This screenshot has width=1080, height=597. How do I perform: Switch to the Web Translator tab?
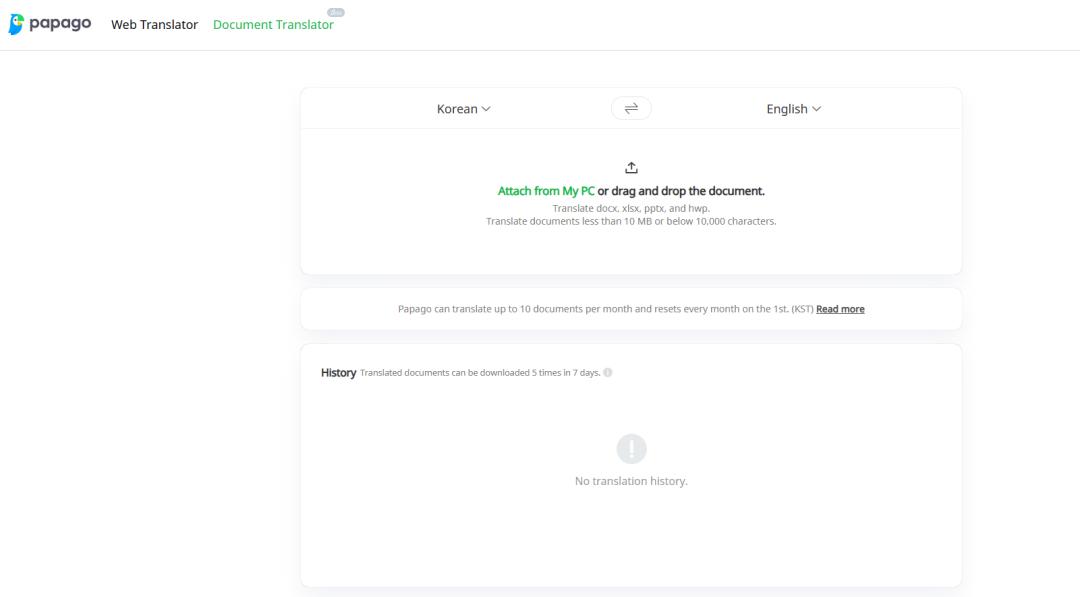154,24
